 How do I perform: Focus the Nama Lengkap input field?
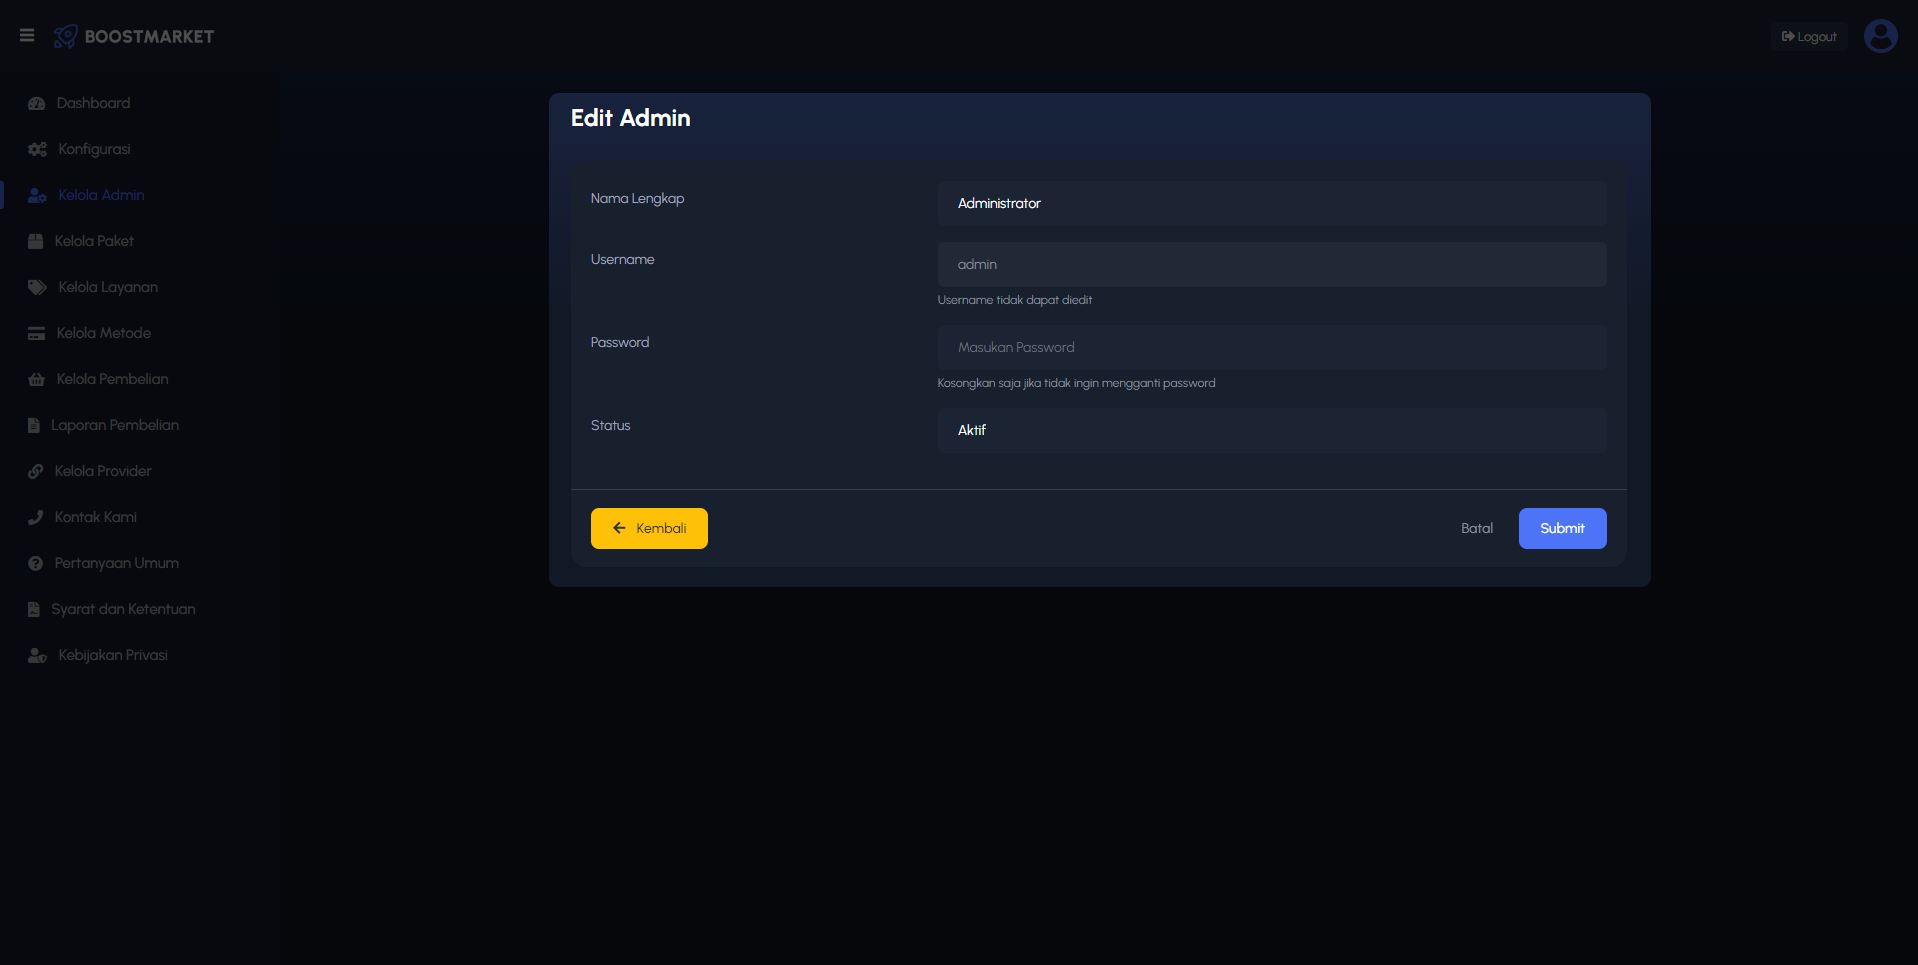[x=1272, y=203]
